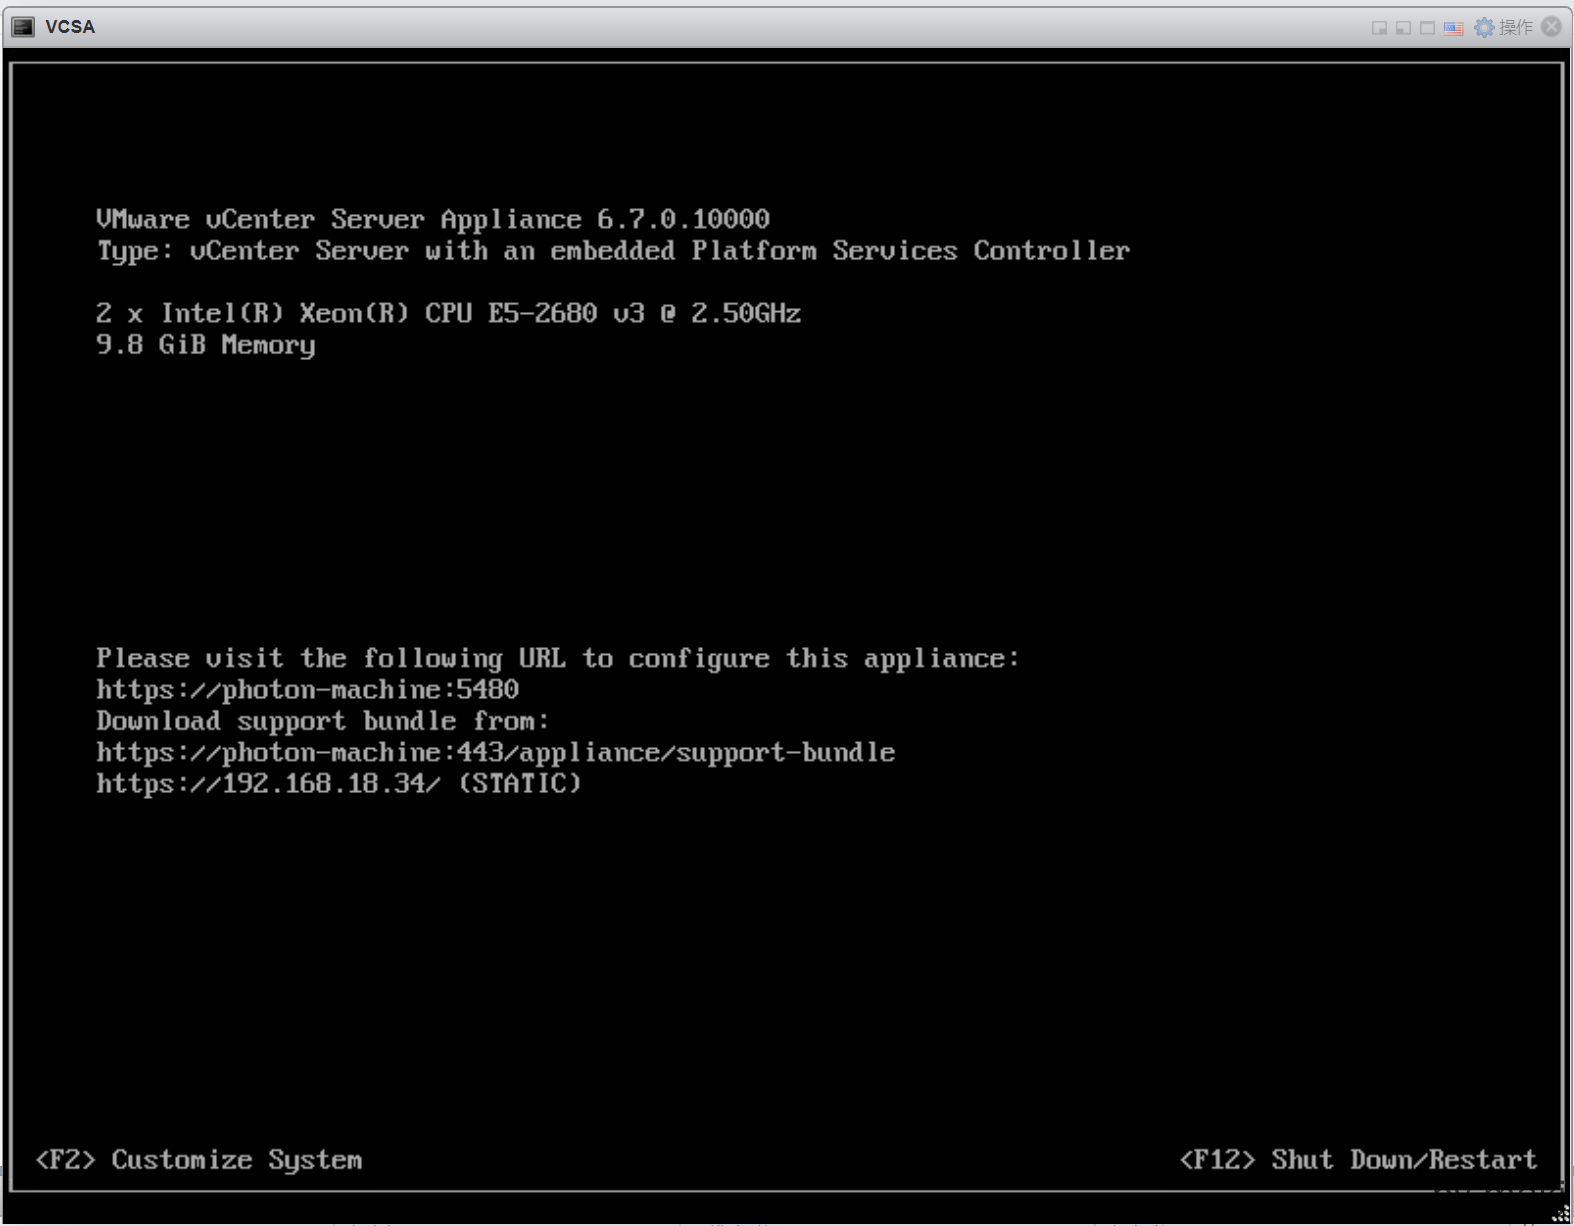Click the resize grip in the bottom-right corner
Screen dimensions: 1574x1226
tap(1561, 1213)
